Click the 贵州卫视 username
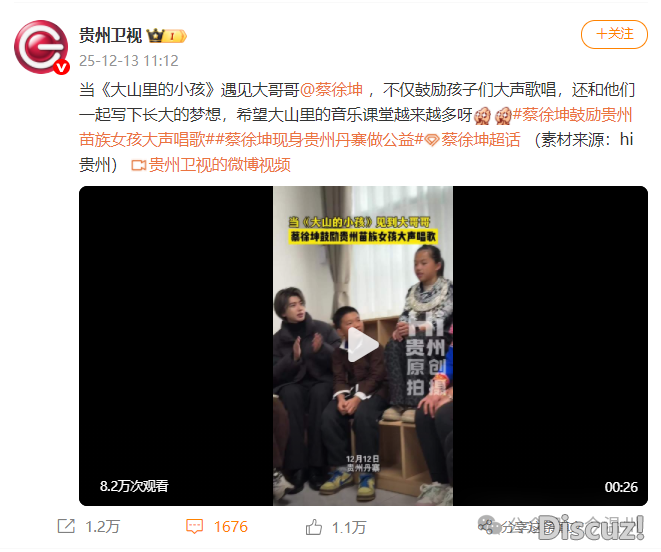The height and width of the screenshot is (552, 661). pos(110,35)
